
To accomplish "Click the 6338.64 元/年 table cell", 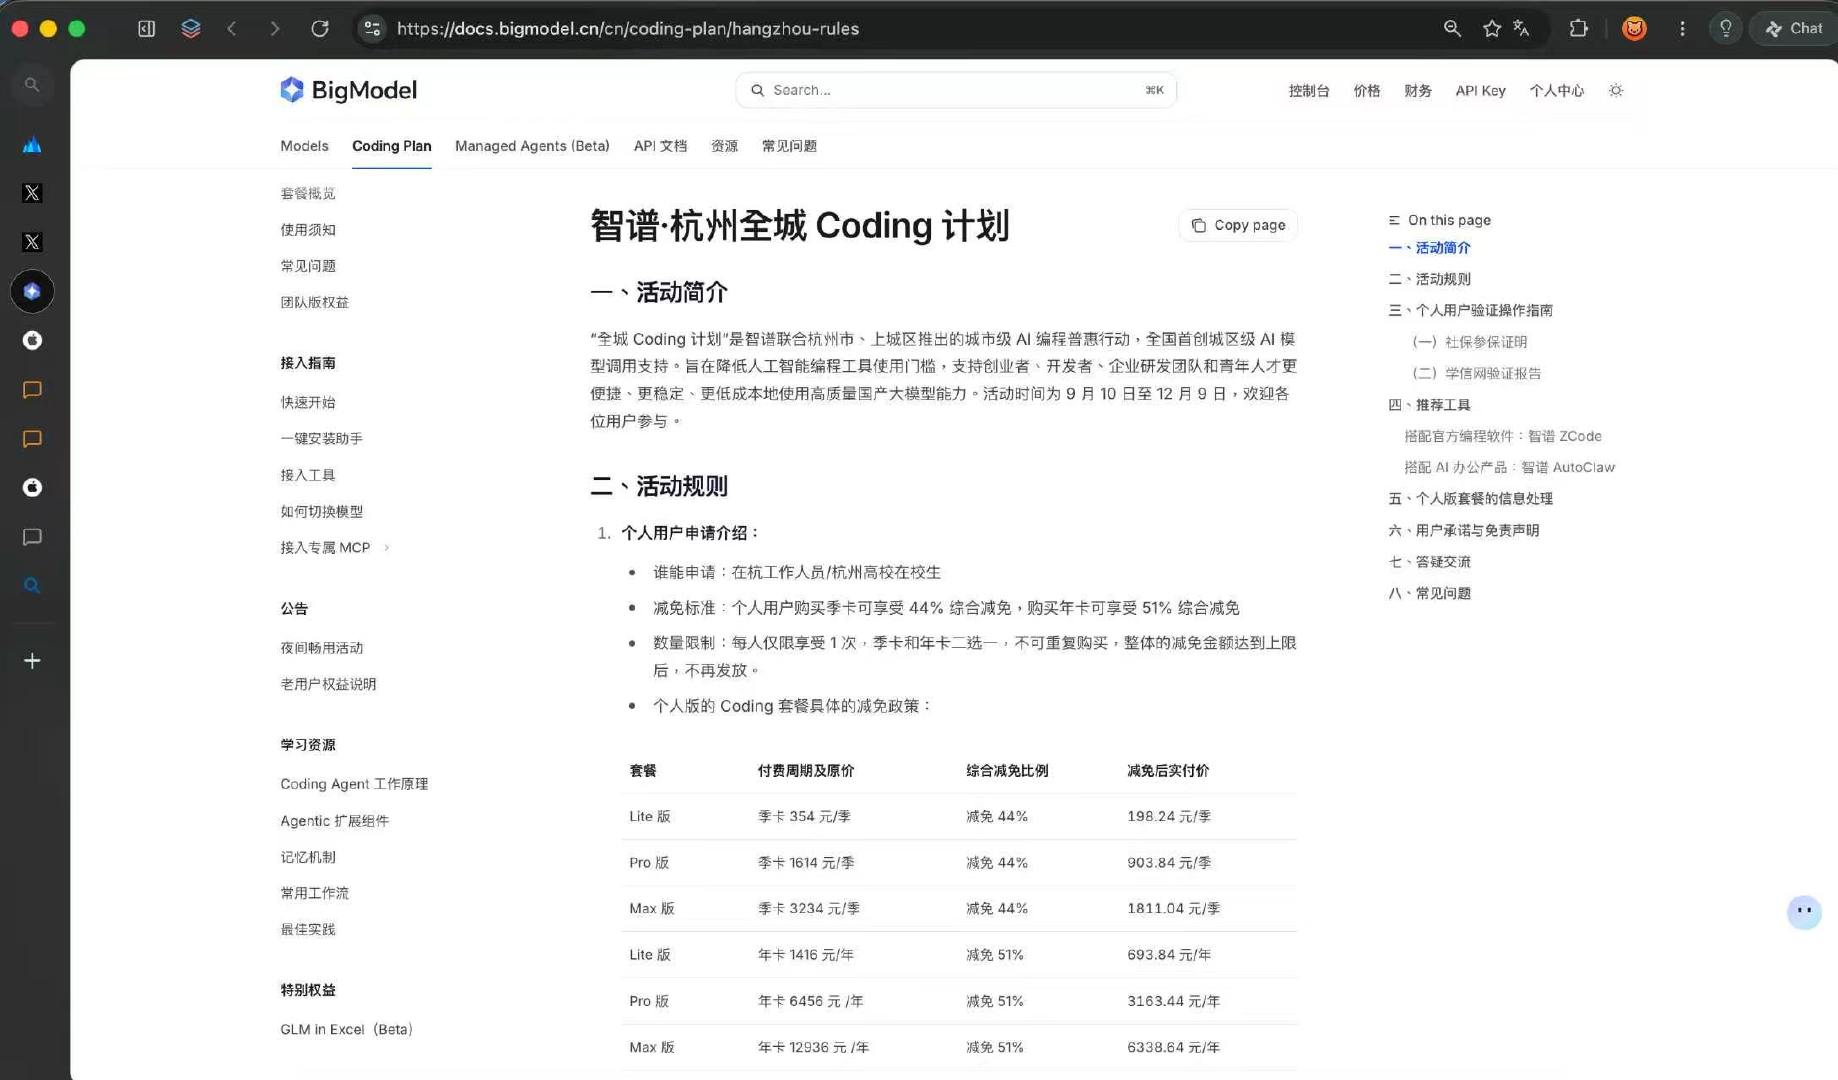I will pos(1173,1047).
